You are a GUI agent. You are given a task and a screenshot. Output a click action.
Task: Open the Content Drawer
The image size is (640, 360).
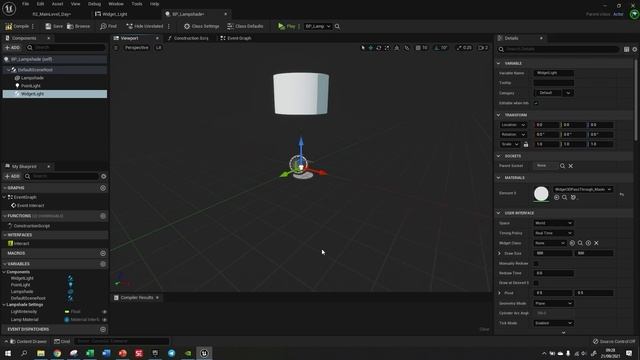point(28,341)
